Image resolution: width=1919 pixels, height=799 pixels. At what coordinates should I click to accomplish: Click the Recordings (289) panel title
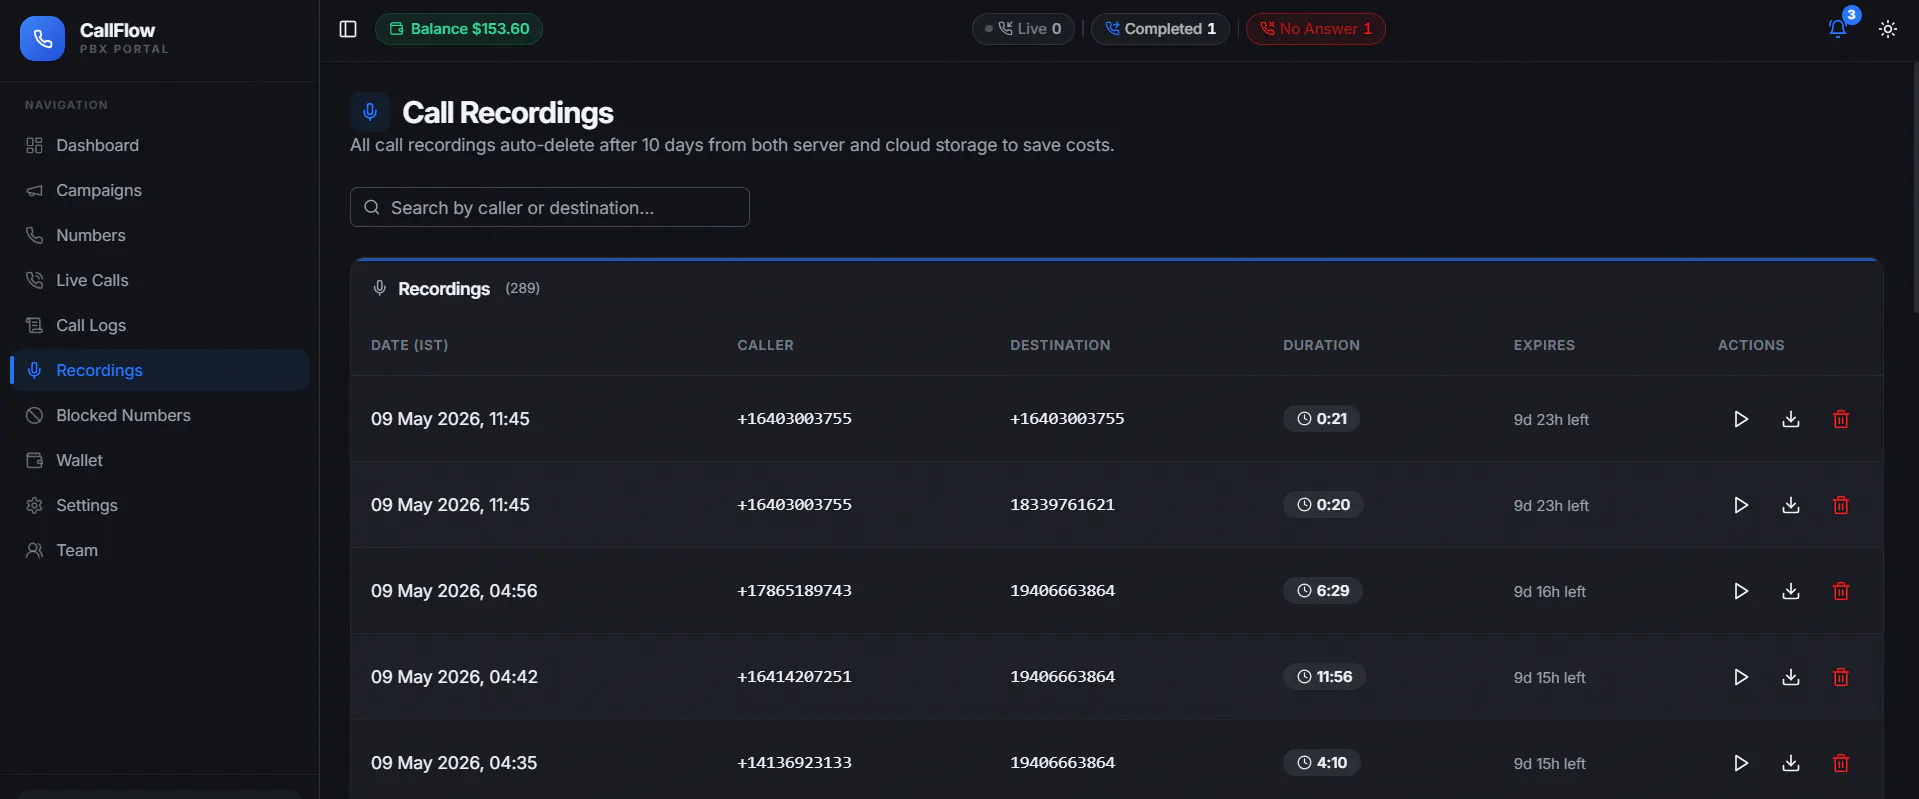click(x=456, y=289)
